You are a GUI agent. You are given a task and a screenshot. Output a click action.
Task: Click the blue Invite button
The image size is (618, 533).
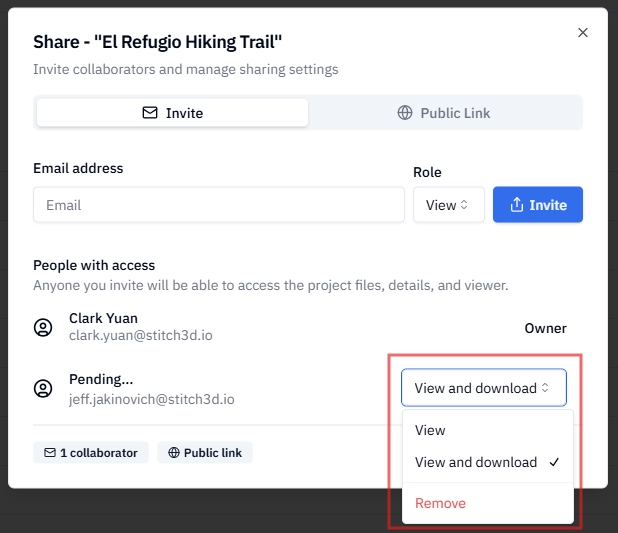click(x=538, y=205)
